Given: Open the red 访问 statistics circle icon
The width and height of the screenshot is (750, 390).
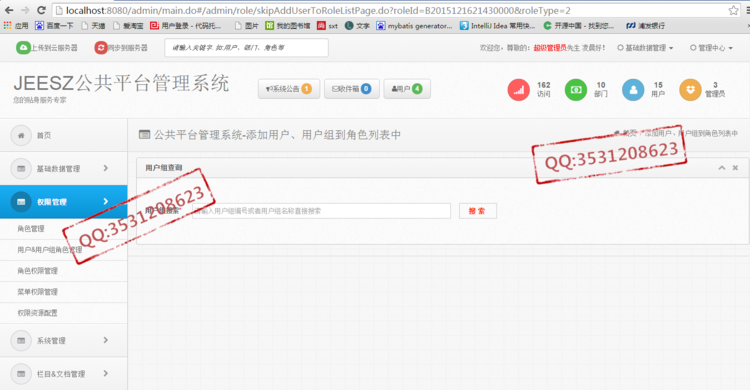Looking at the screenshot, I should coord(518,89).
